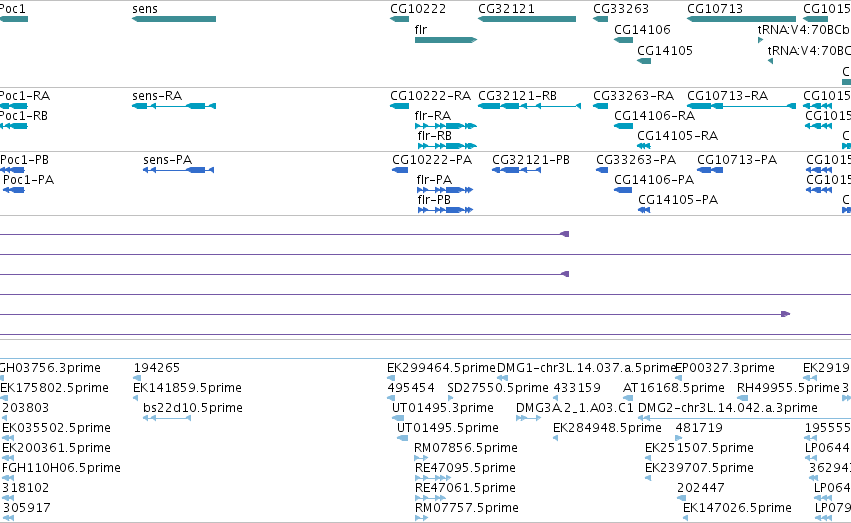Select the CG14105-PA protein label
The height and width of the screenshot is (523, 851).
click(678, 200)
